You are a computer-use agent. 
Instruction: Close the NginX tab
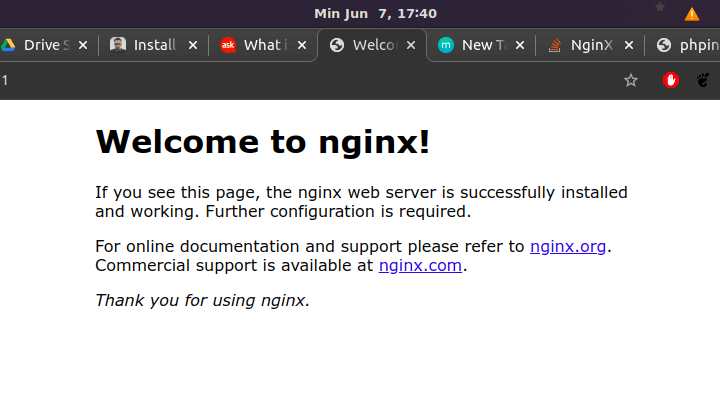[629, 45]
